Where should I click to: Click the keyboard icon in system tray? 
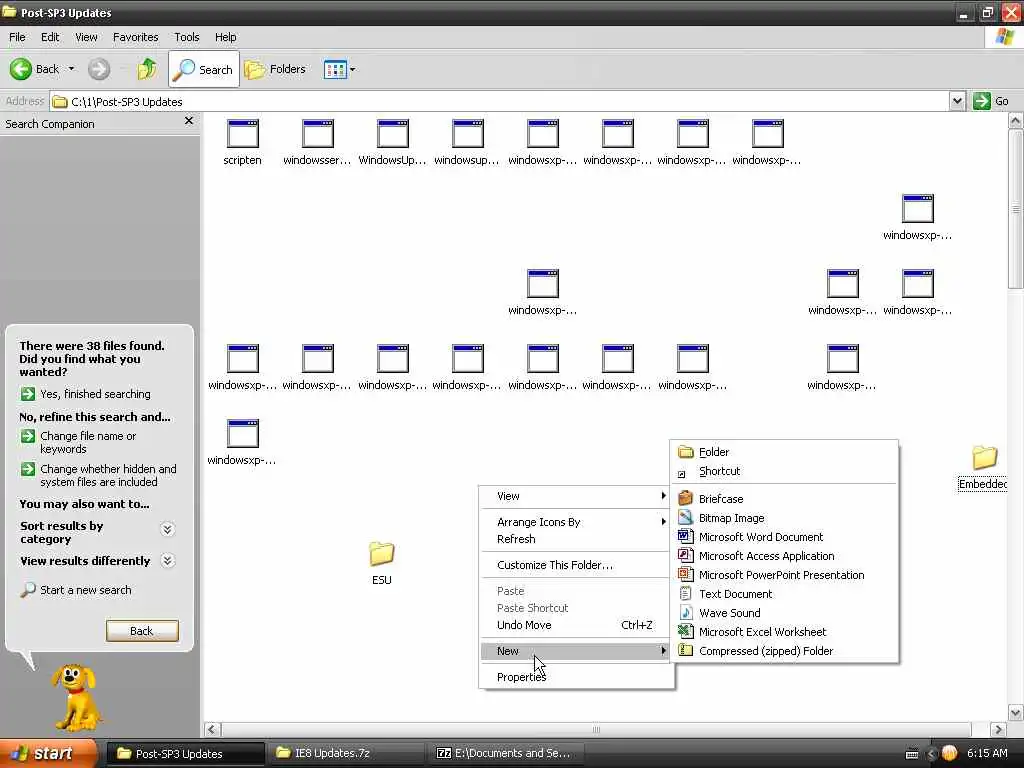tap(912, 754)
